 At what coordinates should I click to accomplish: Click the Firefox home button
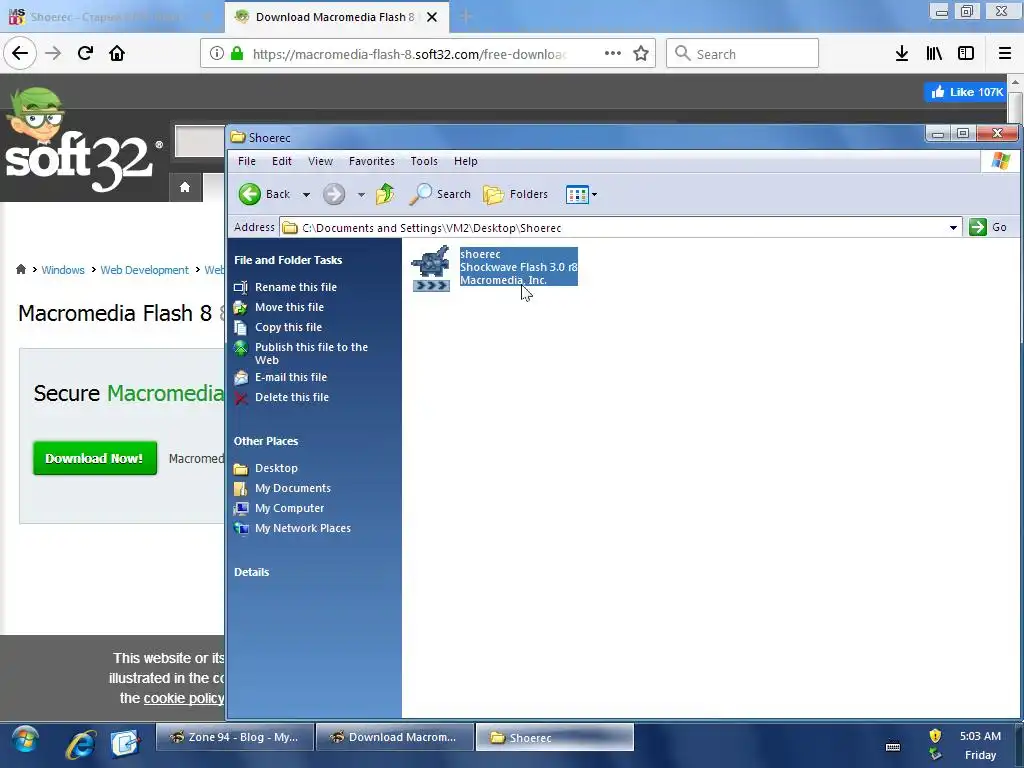pos(117,54)
